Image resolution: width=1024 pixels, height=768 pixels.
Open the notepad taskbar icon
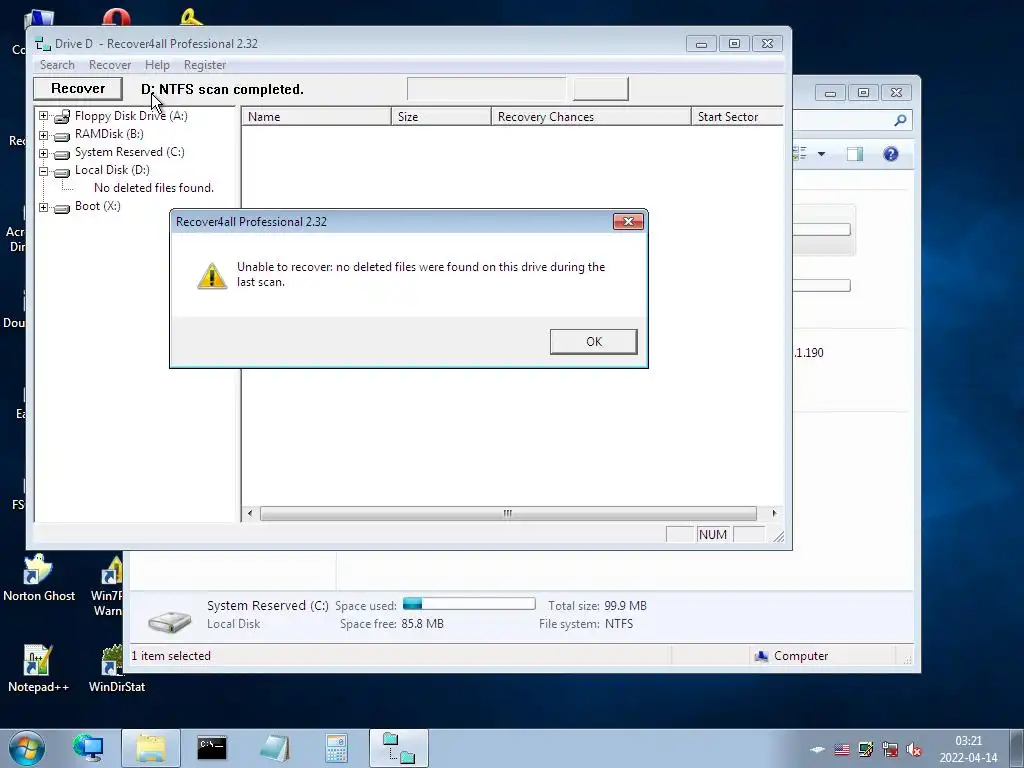(274, 748)
